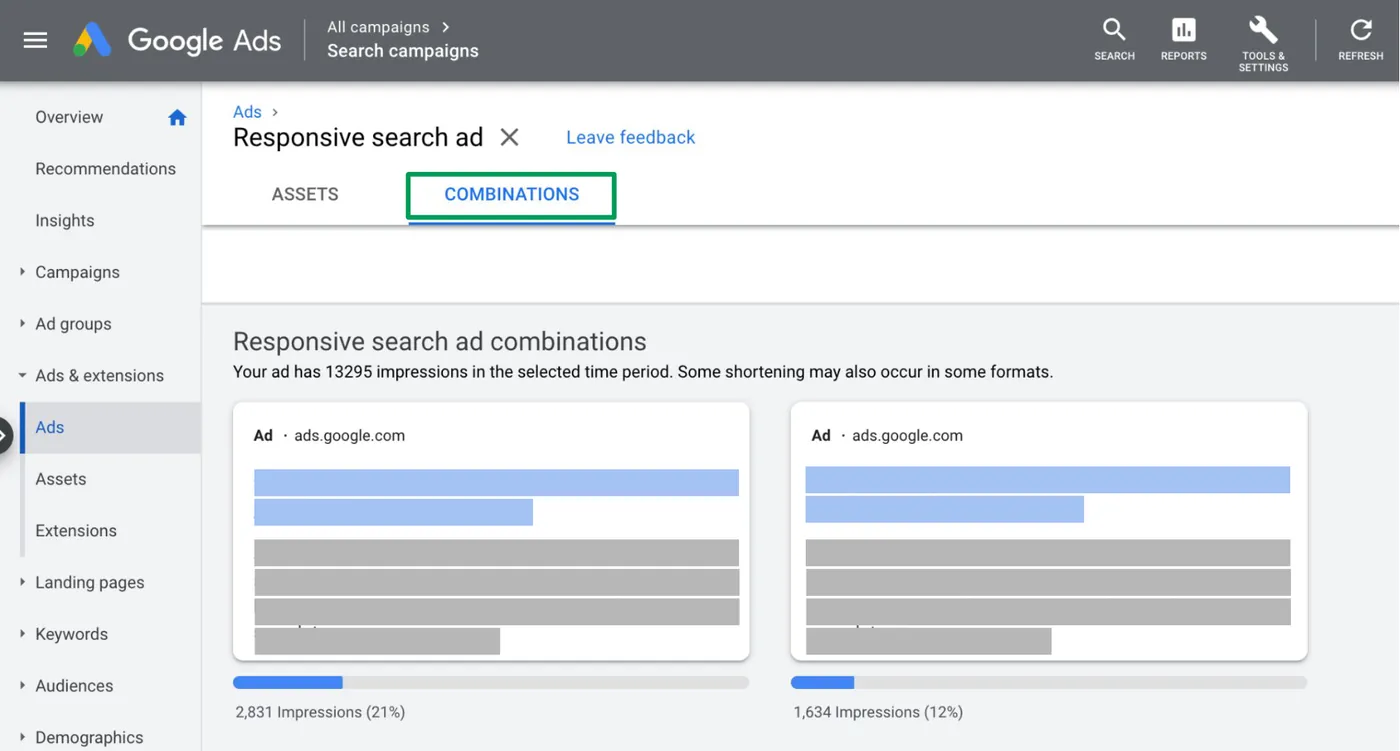This screenshot has height=751, width=1400.
Task: Expand the Audiences sidebar section
Action: (x=22, y=686)
